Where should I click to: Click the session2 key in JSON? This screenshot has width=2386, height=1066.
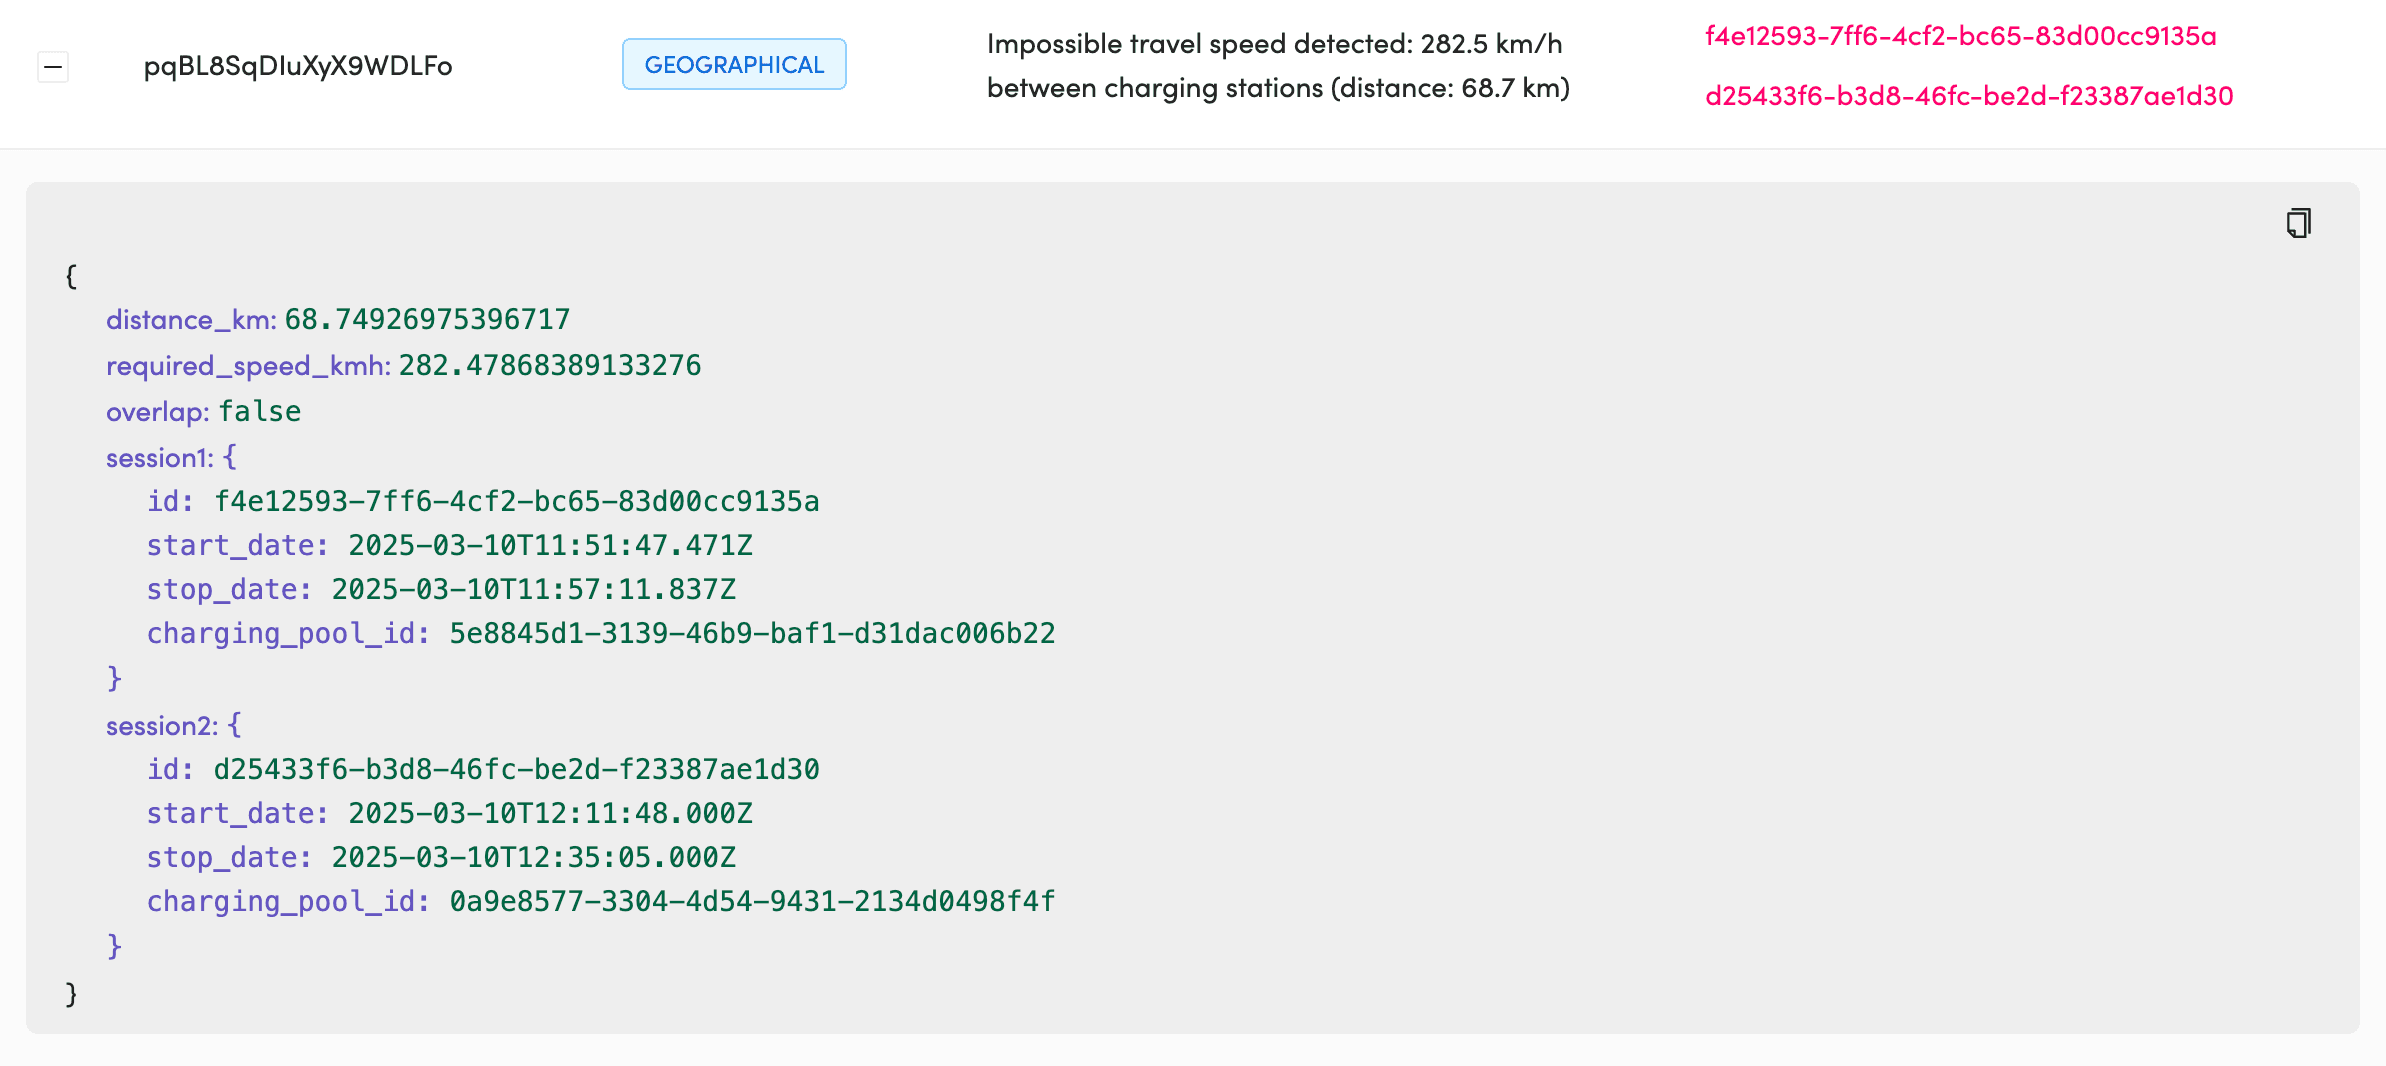160,726
